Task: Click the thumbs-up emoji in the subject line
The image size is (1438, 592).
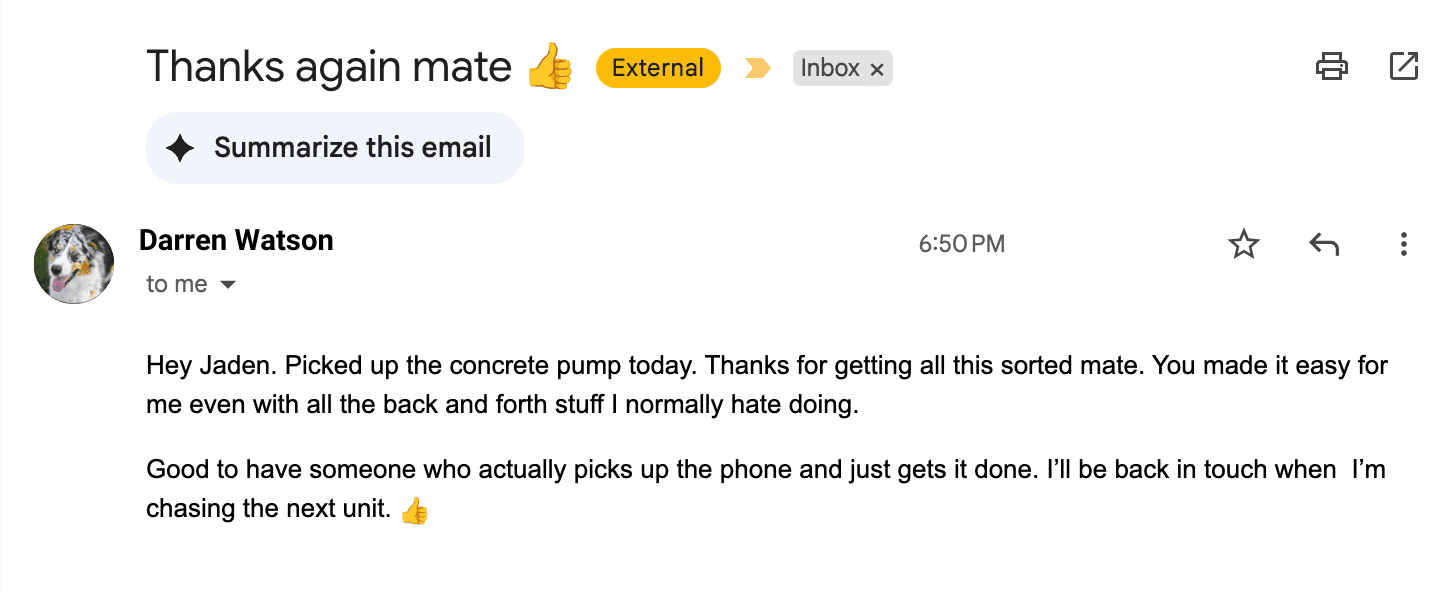Action: point(549,68)
